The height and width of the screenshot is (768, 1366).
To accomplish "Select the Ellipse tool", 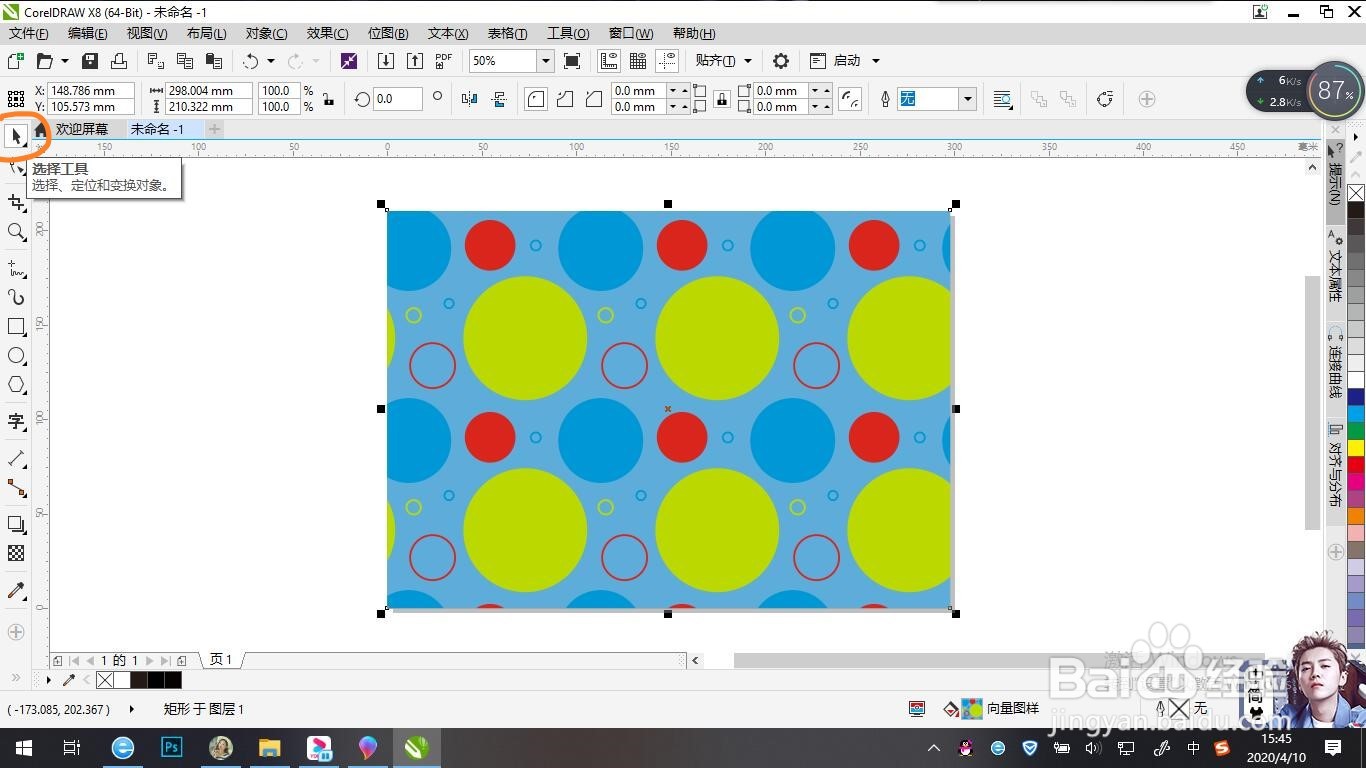I will pyautogui.click(x=16, y=356).
